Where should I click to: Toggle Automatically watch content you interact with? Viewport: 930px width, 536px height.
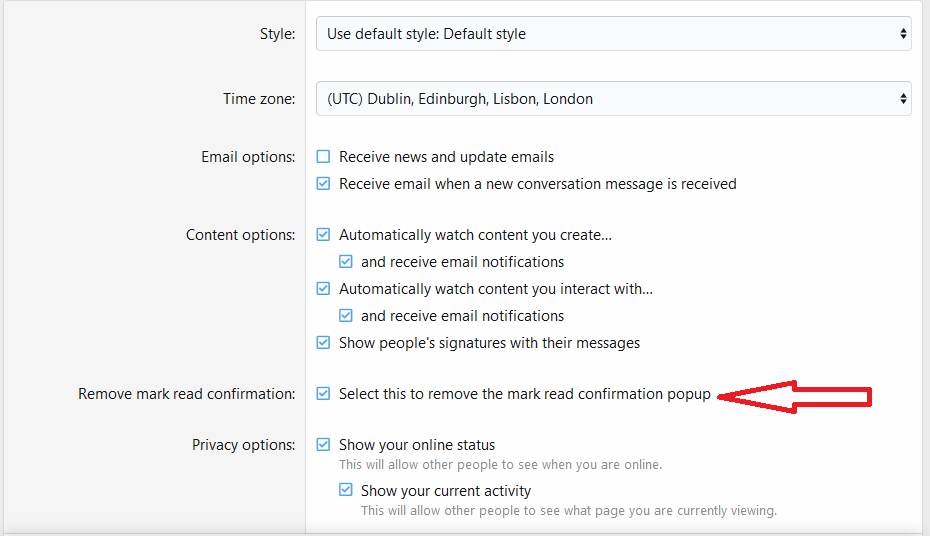pyautogui.click(x=323, y=289)
